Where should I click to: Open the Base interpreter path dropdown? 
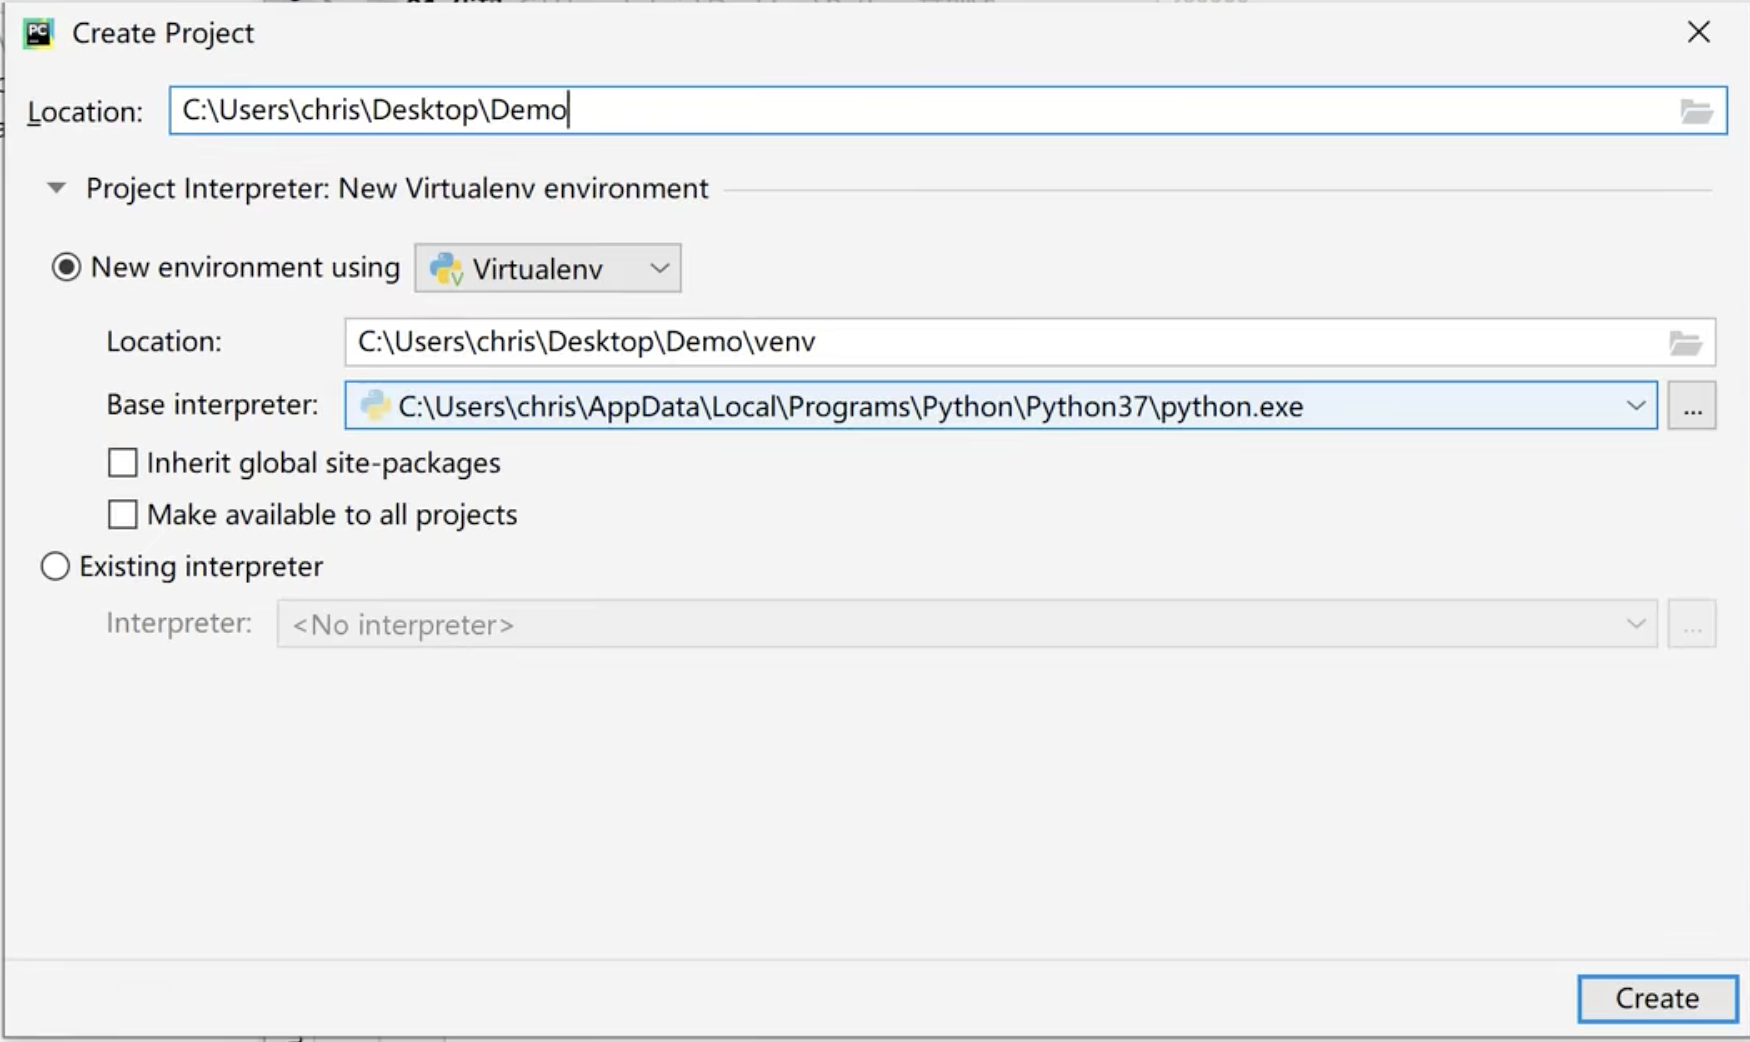click(1001, 406)
